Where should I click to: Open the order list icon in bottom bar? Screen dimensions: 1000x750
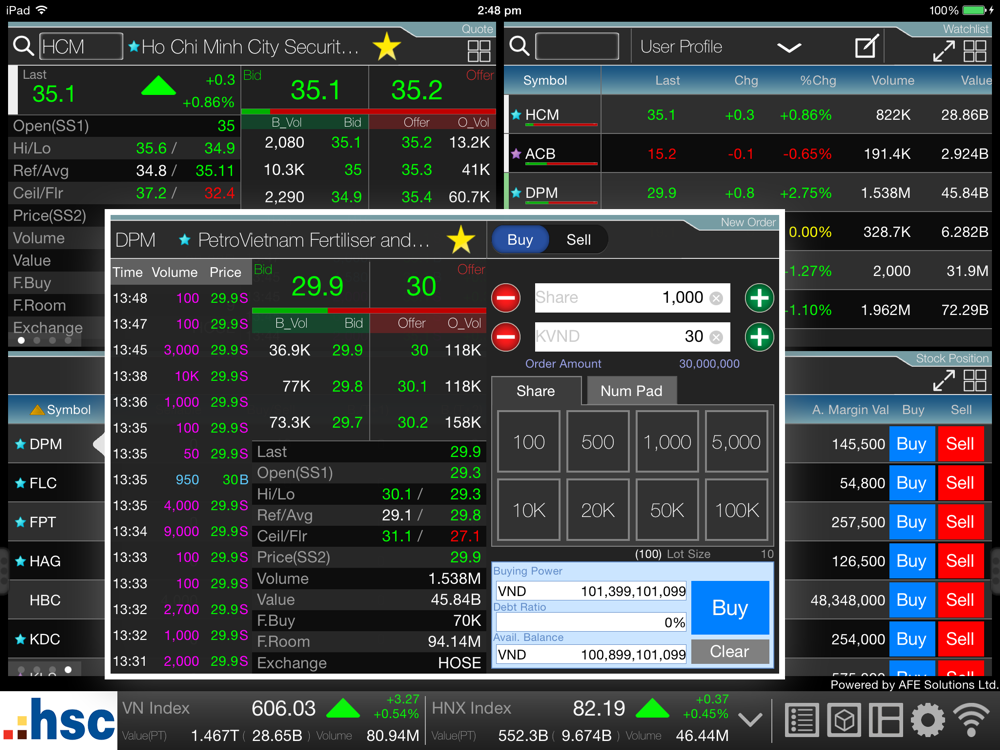click(802, 721)
